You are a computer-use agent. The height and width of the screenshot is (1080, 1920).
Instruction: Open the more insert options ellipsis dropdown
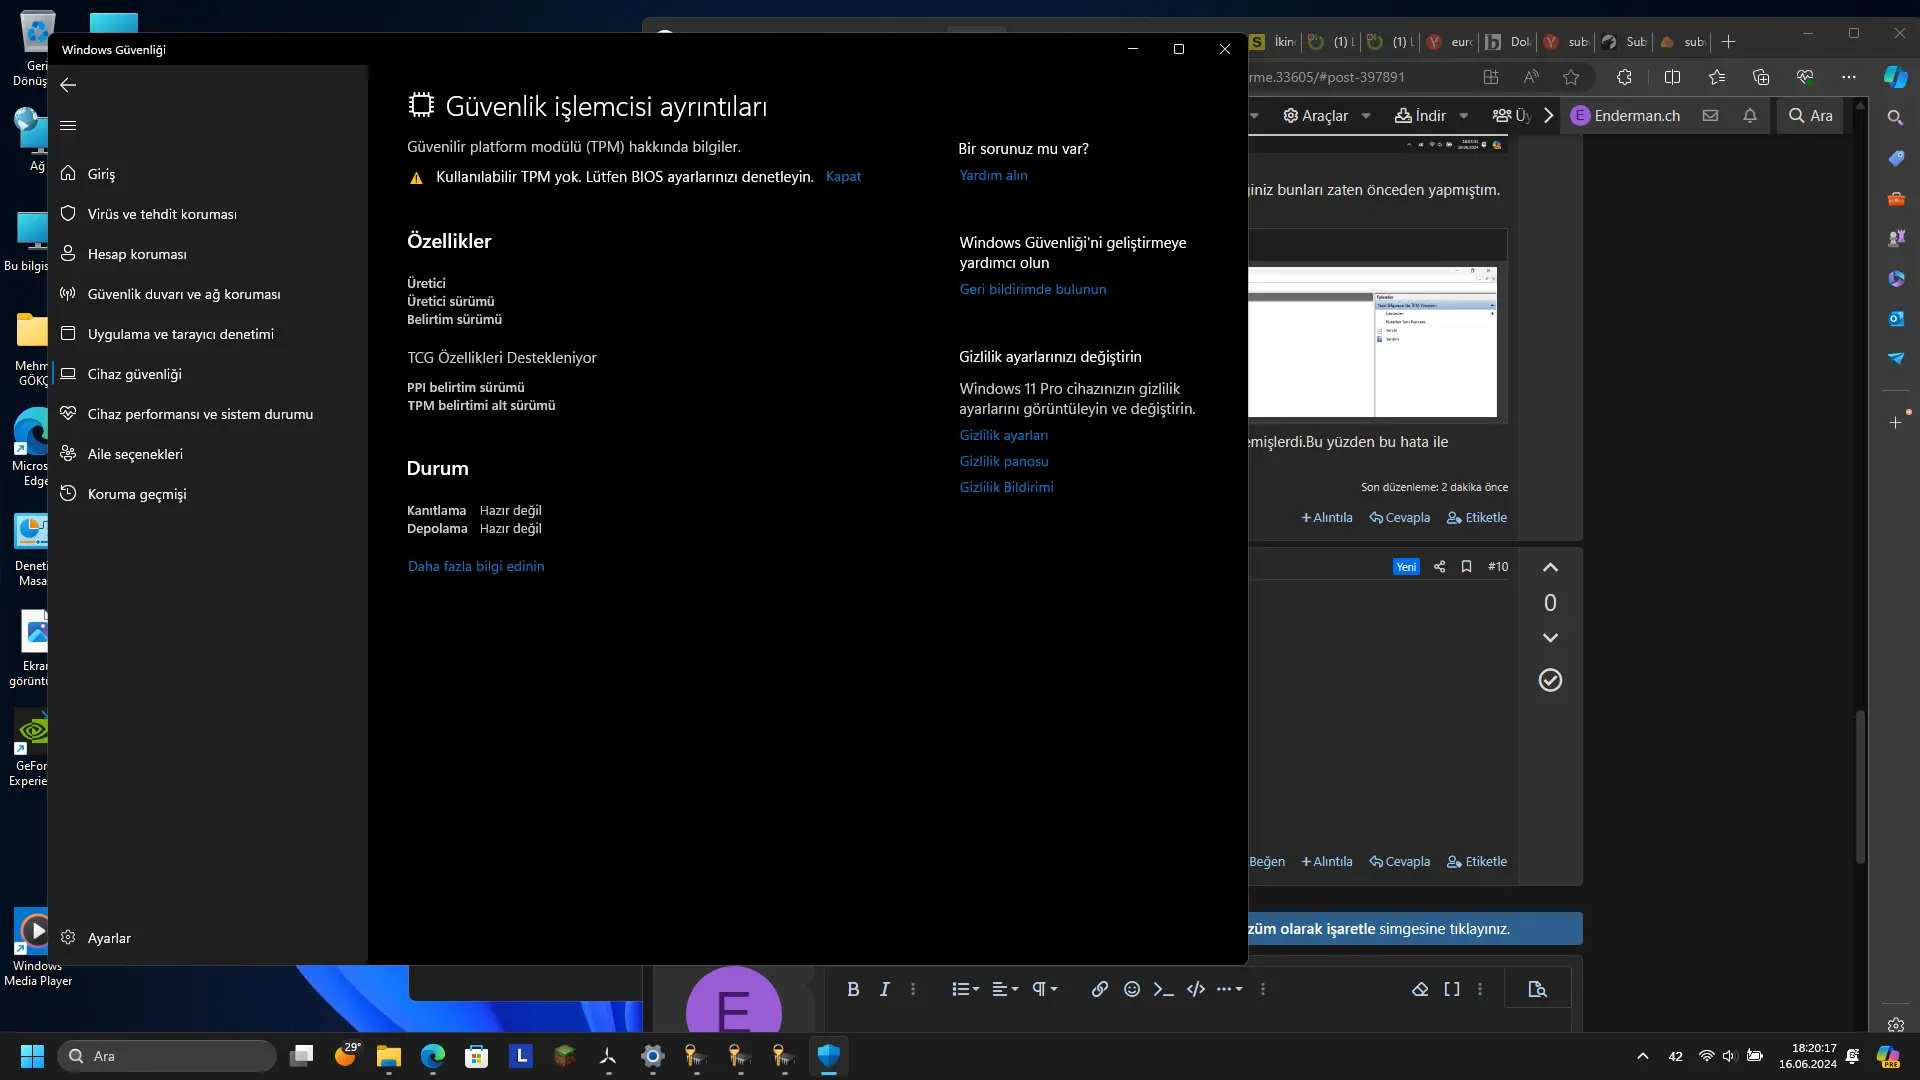[1229, 989]
